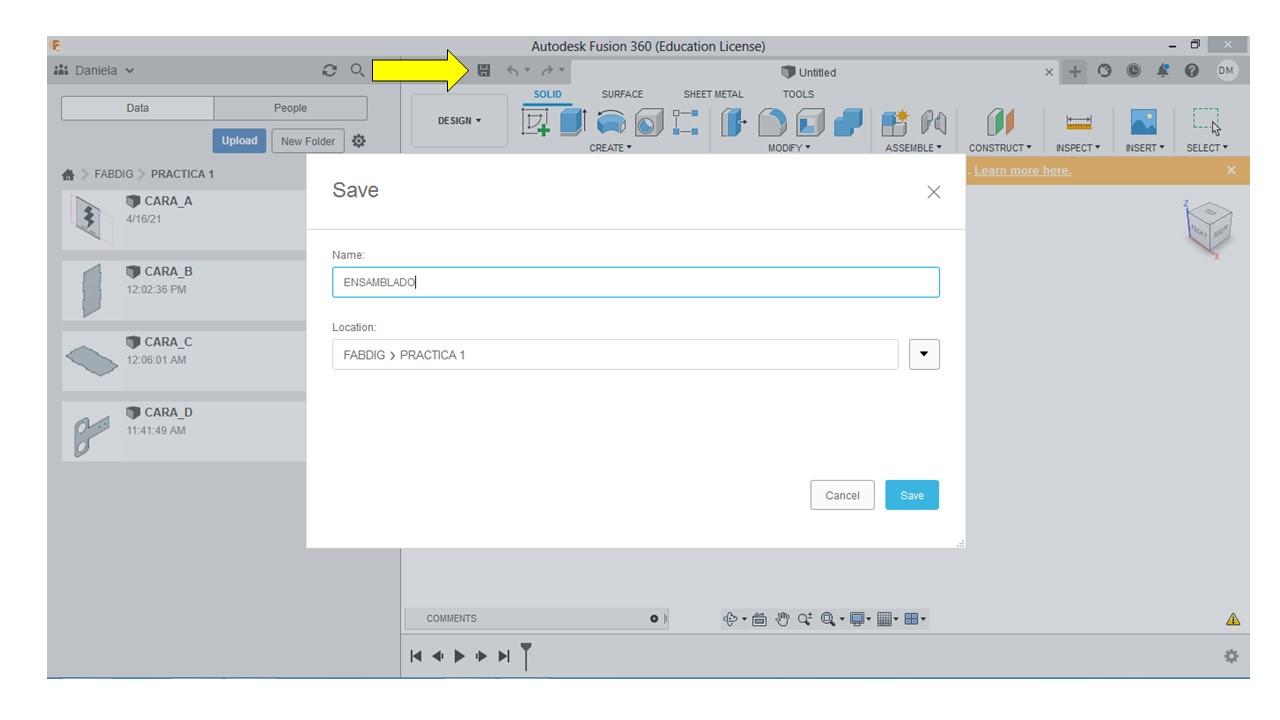Viewport: 1280px width, 720px height.
Task: Go to the home breadcrumb icon
Action: coord(67,174)
